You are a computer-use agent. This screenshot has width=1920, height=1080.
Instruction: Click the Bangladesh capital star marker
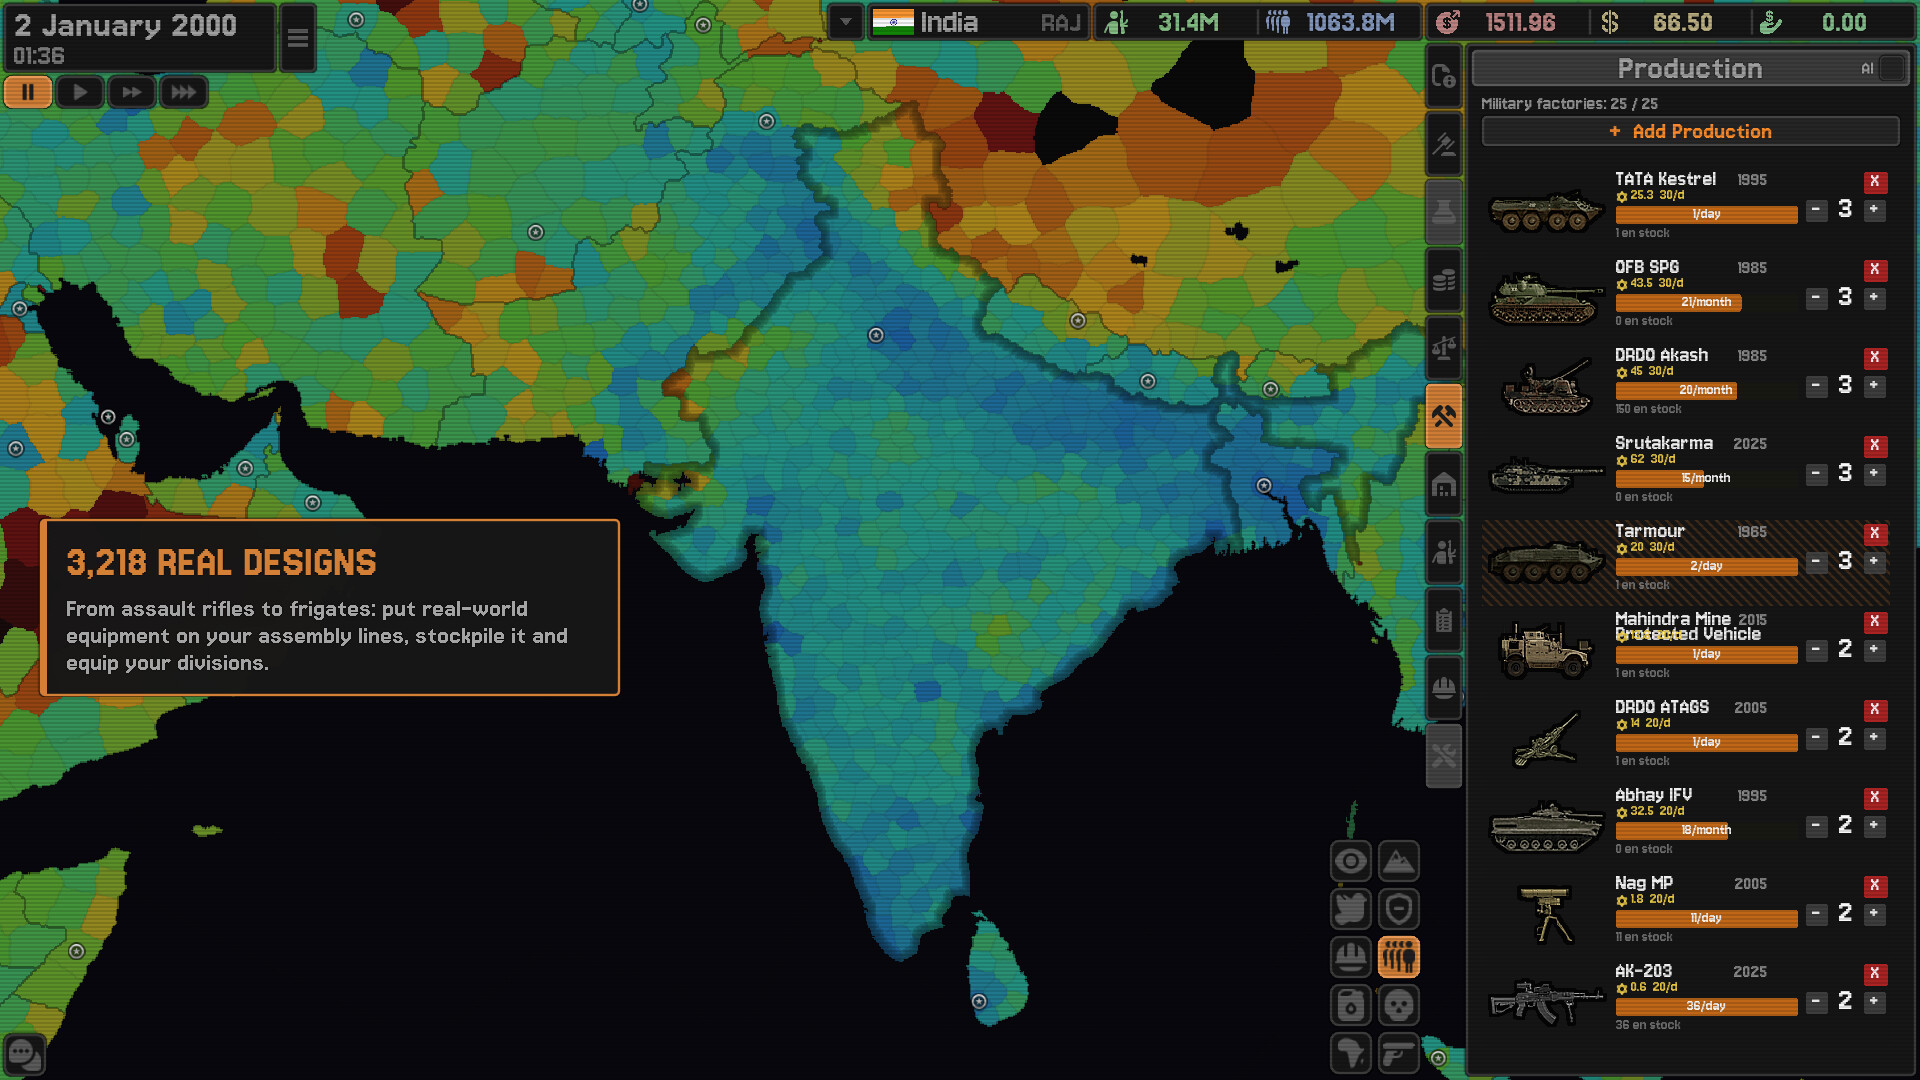click(x=1264, y=485)
